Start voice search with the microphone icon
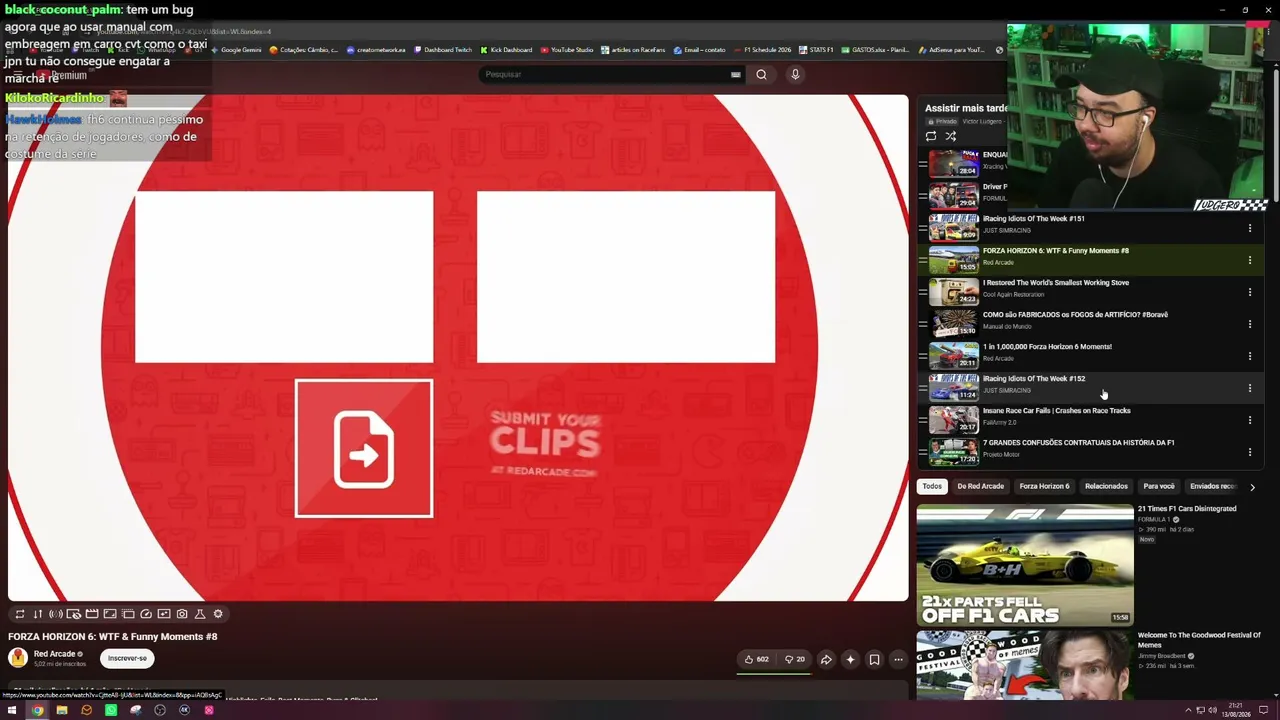Screen dimensions: 1280x720 [795, 74]
